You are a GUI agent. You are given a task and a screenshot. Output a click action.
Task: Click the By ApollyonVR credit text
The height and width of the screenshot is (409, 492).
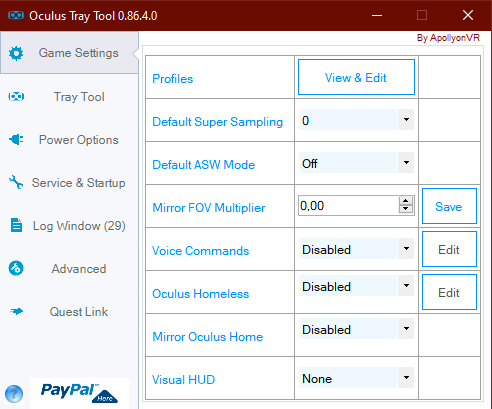click(448, 38)
